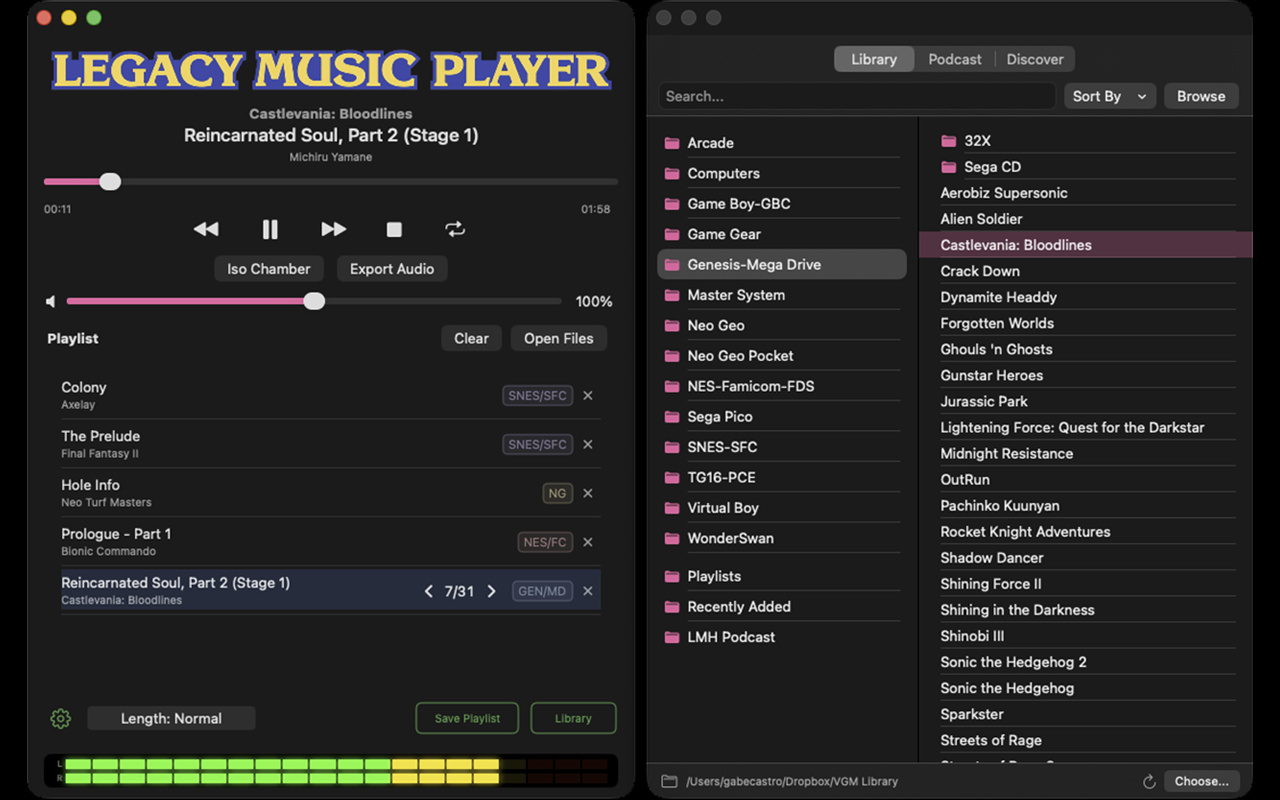Viewport: 1280px width, 800px height.
Task: Open the Sega CD subfolder
Action: pos(1087,167)
